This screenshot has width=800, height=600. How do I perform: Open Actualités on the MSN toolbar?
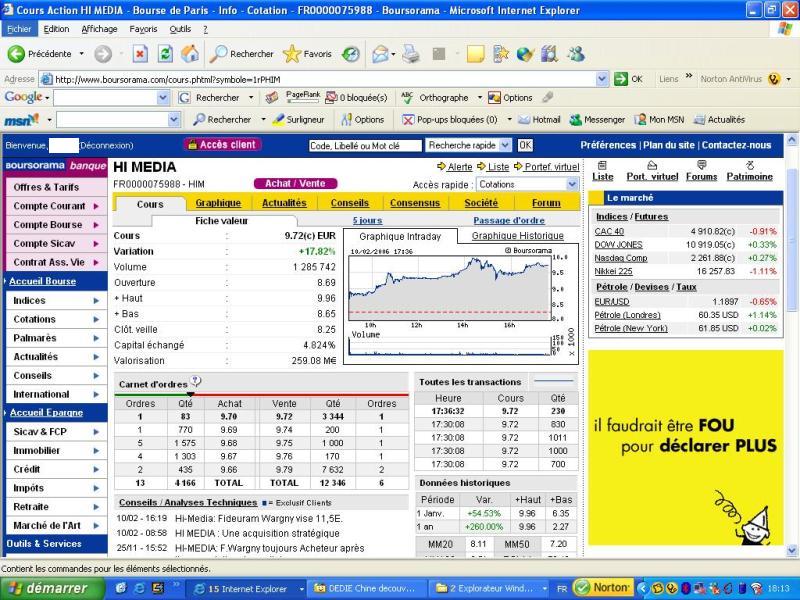click(x=719, y=120)
